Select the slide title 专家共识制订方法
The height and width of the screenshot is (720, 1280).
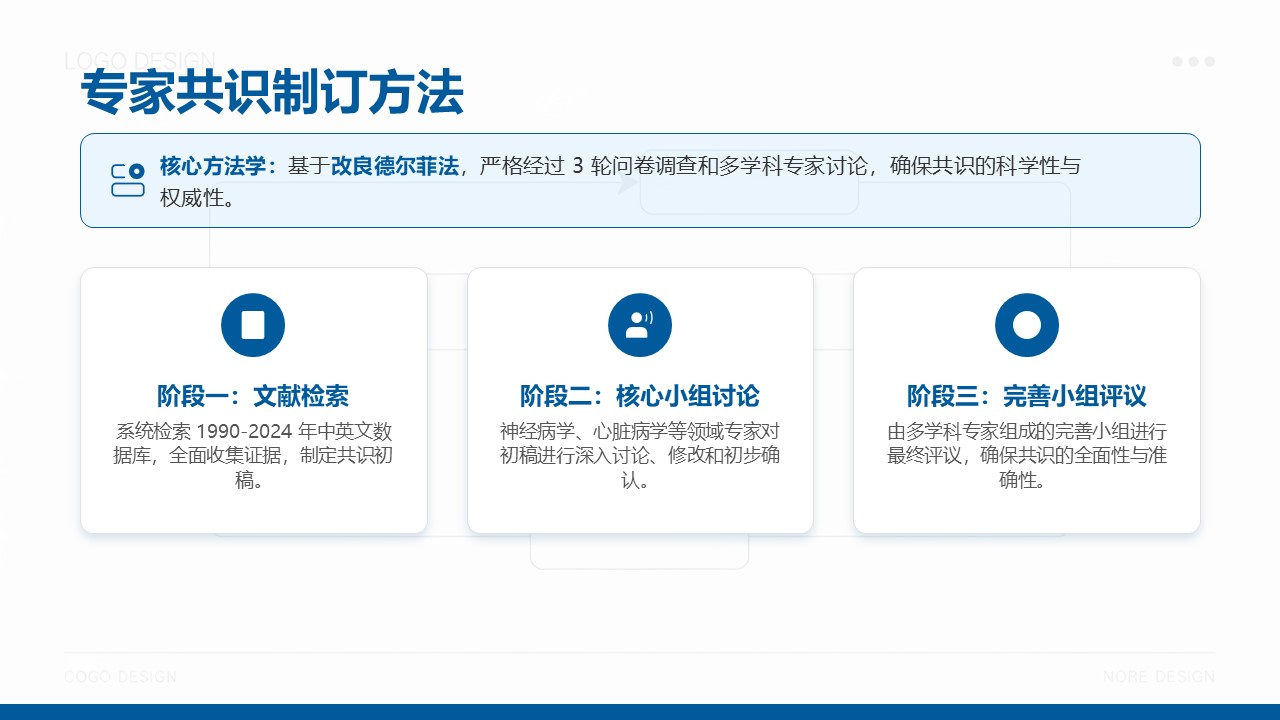coord(272,94)
